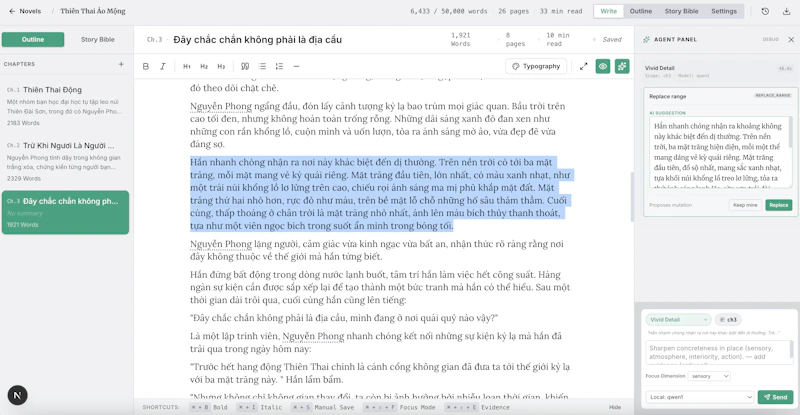The width and height of the screenshot is (800, 415).
Task: Click the Manual Save shortcut label
Action: click(x=334, y=407)
